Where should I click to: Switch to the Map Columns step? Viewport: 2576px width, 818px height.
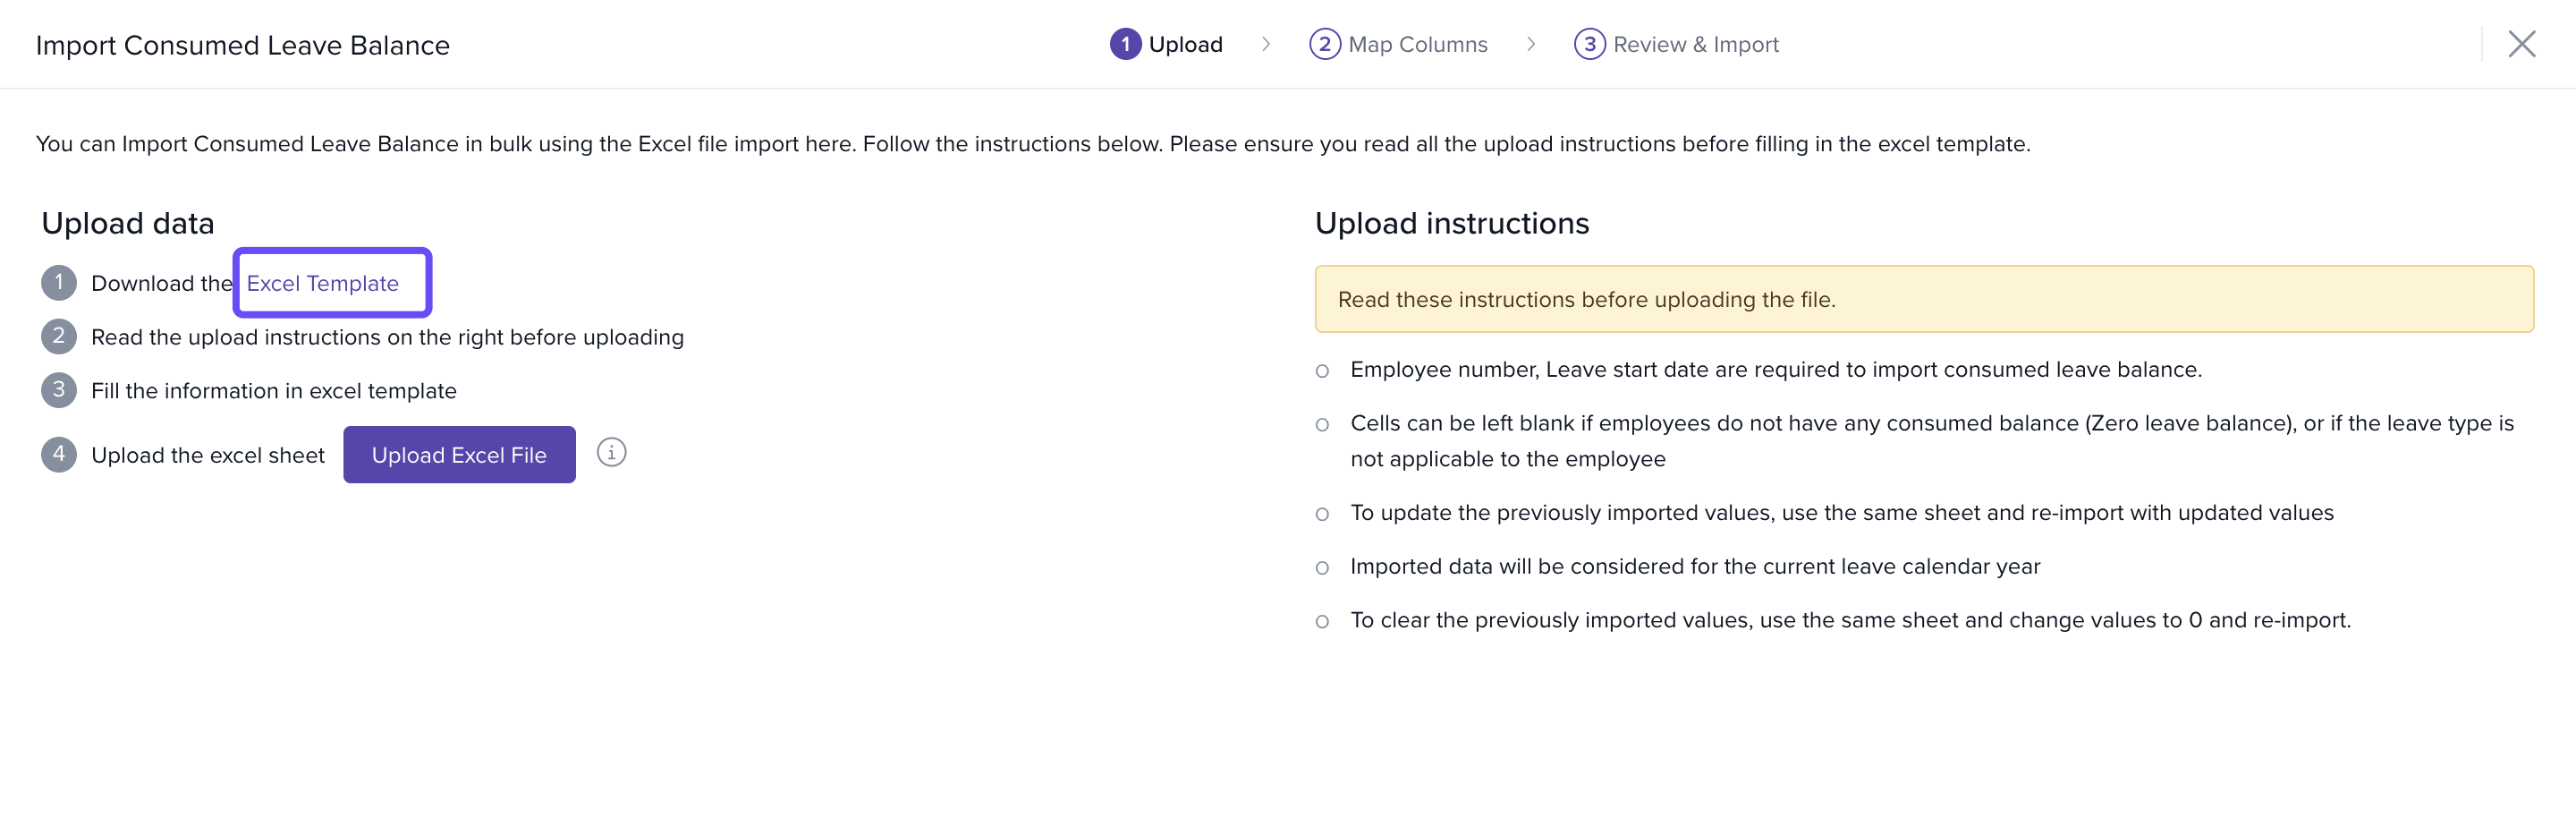[1417, 44]
